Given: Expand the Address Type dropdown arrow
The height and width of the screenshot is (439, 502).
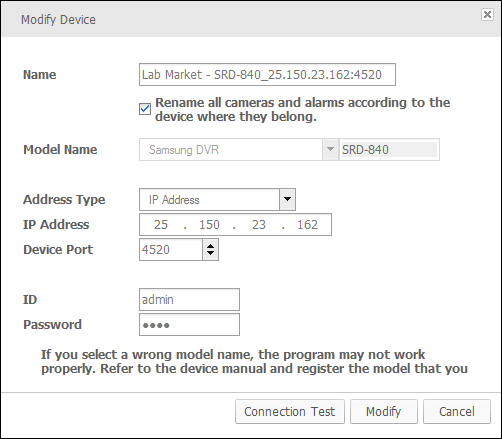Looking at the screenshot, I should (x=287, y=199).
